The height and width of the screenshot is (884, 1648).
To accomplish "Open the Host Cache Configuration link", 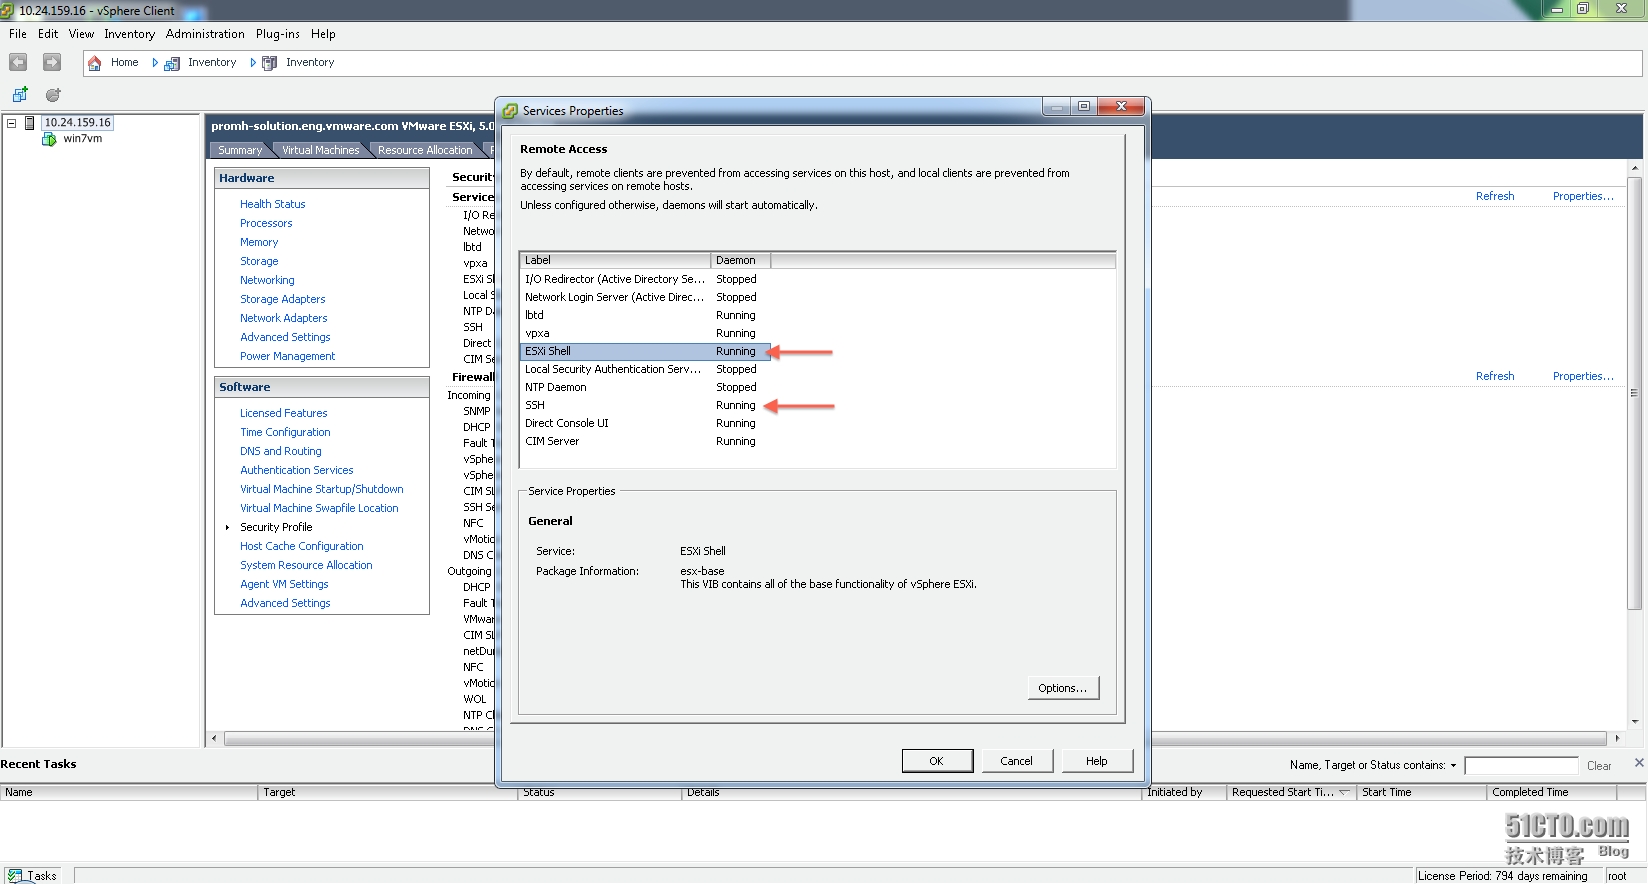I will pos(301,546).
